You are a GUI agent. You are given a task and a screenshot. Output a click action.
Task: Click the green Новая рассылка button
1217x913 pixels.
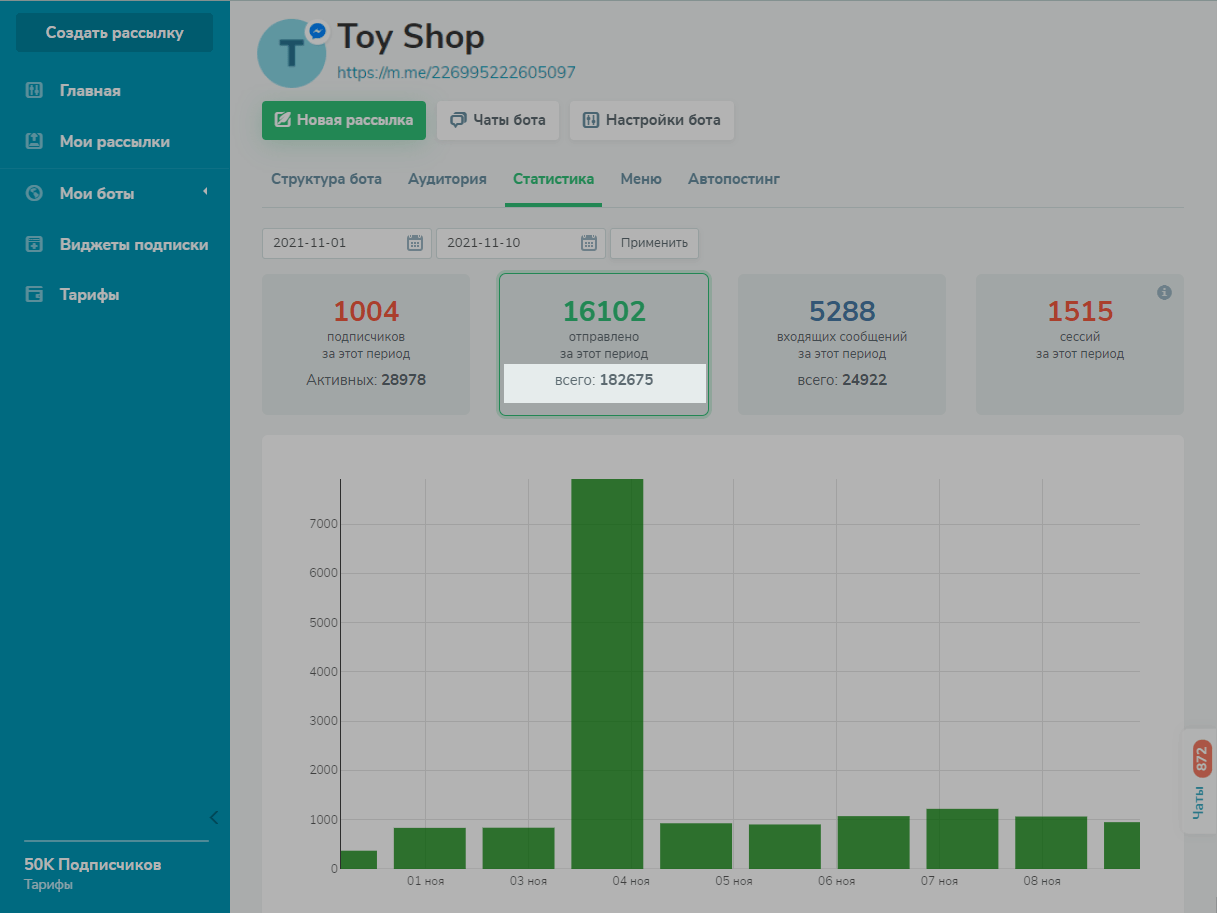pos(344,120)
